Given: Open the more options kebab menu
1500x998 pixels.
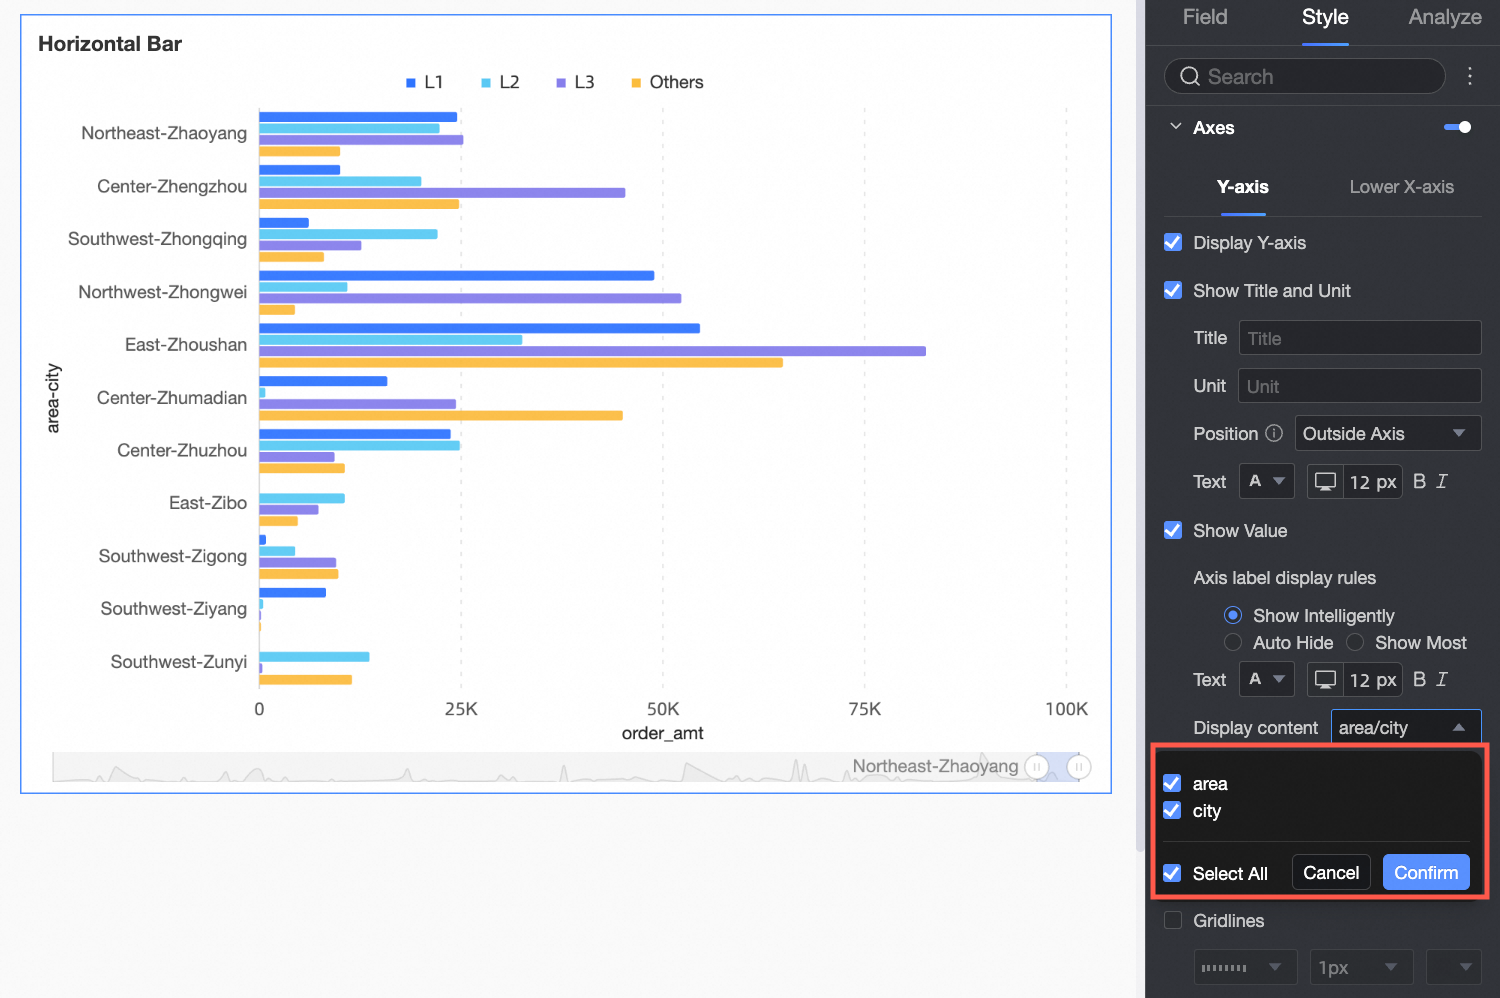Looking at the screenshot, I should (1469, 76).
